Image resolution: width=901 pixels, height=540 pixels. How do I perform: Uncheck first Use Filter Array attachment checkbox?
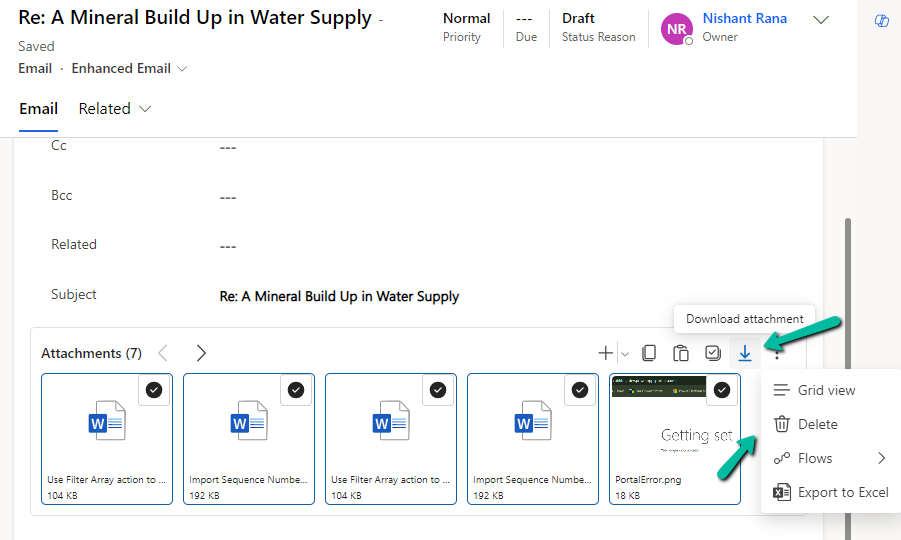pyautogui.click(x=154, y=390)
